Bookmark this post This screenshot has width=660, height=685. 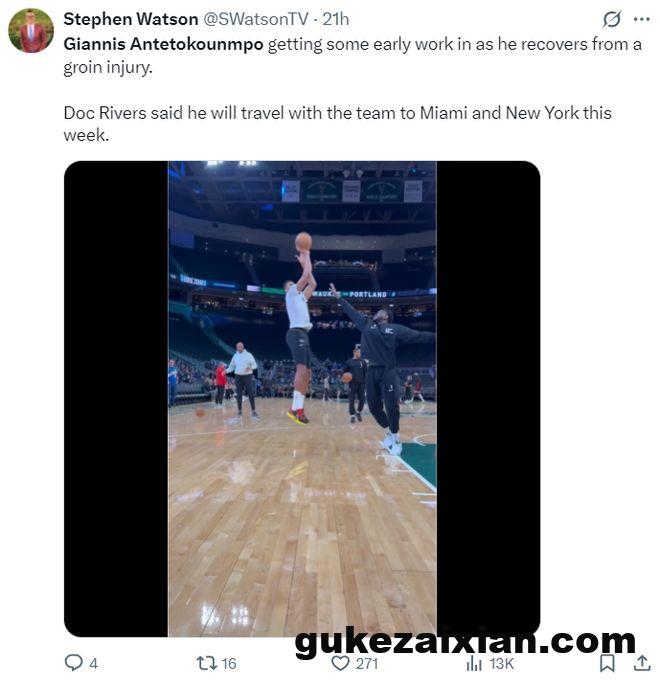point(607,662)
